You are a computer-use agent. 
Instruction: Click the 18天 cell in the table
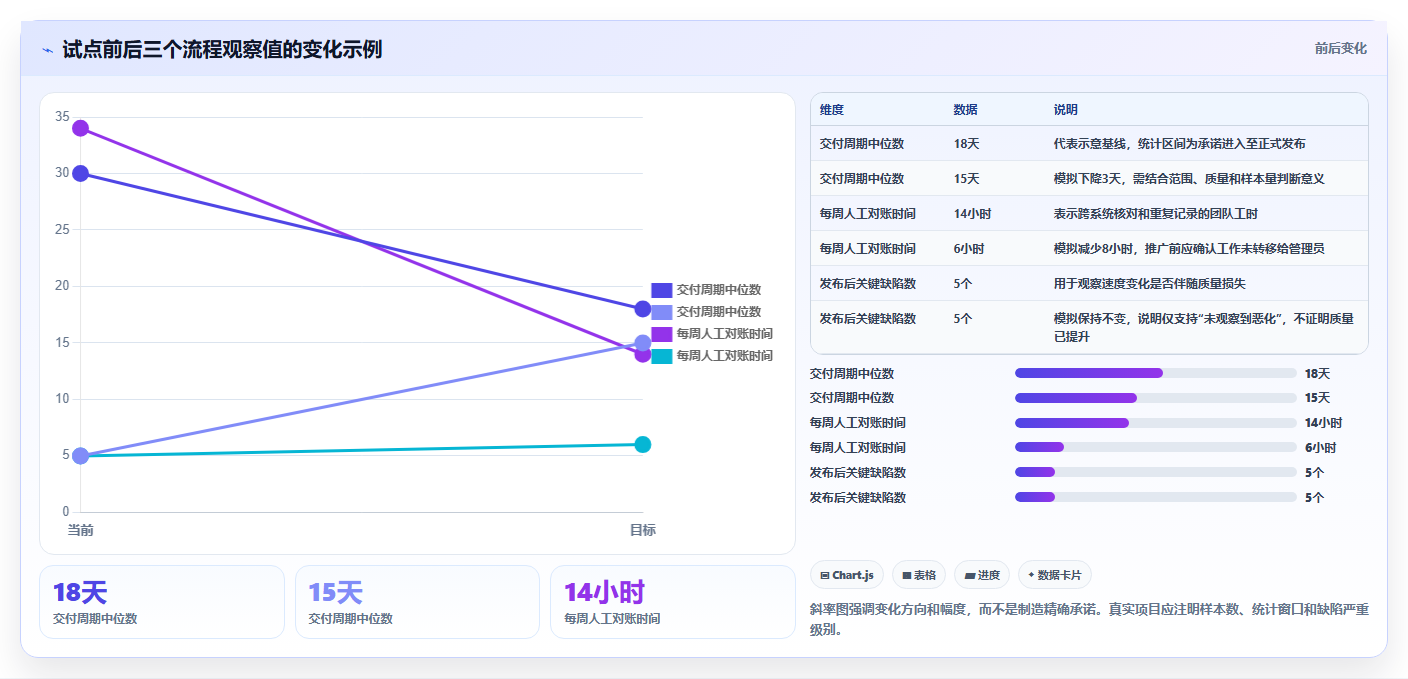[x=966, y=144]
